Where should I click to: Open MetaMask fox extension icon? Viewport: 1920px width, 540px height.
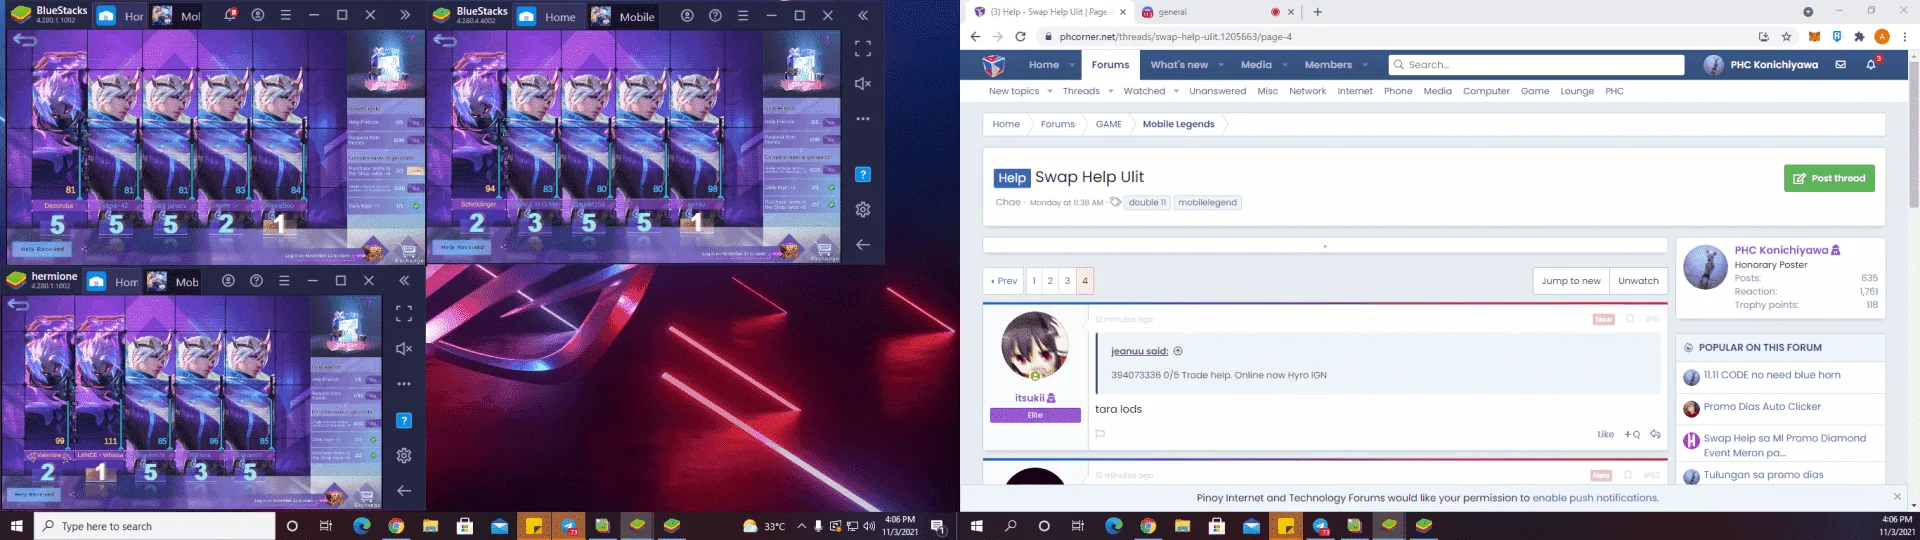[1814, 36]
